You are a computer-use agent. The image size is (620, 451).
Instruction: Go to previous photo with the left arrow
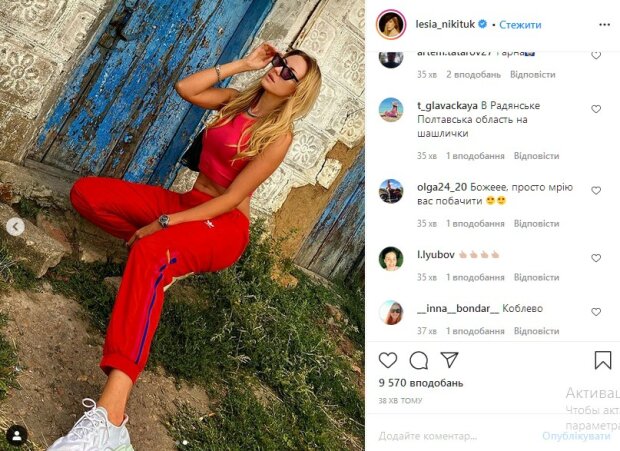pos(15,227)
